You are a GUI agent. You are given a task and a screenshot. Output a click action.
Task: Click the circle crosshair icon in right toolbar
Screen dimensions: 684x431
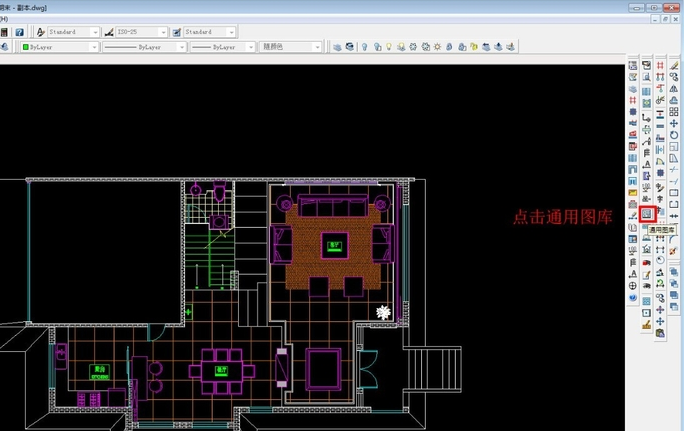[x=633, y=286]
